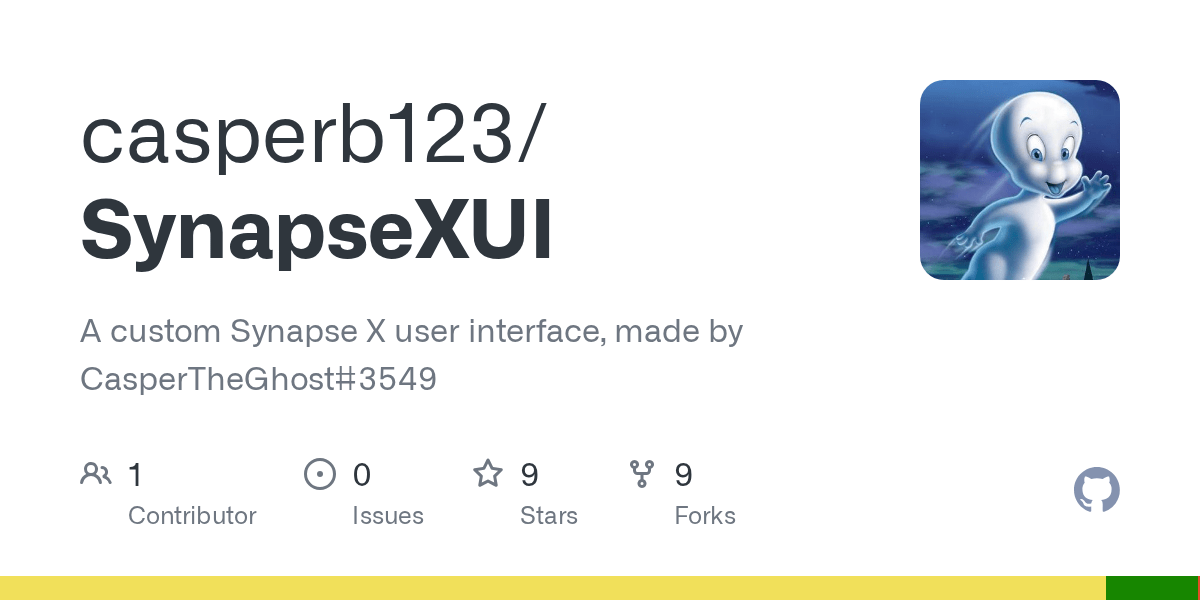Click the contributors people icon

click(x=96, y=473)
